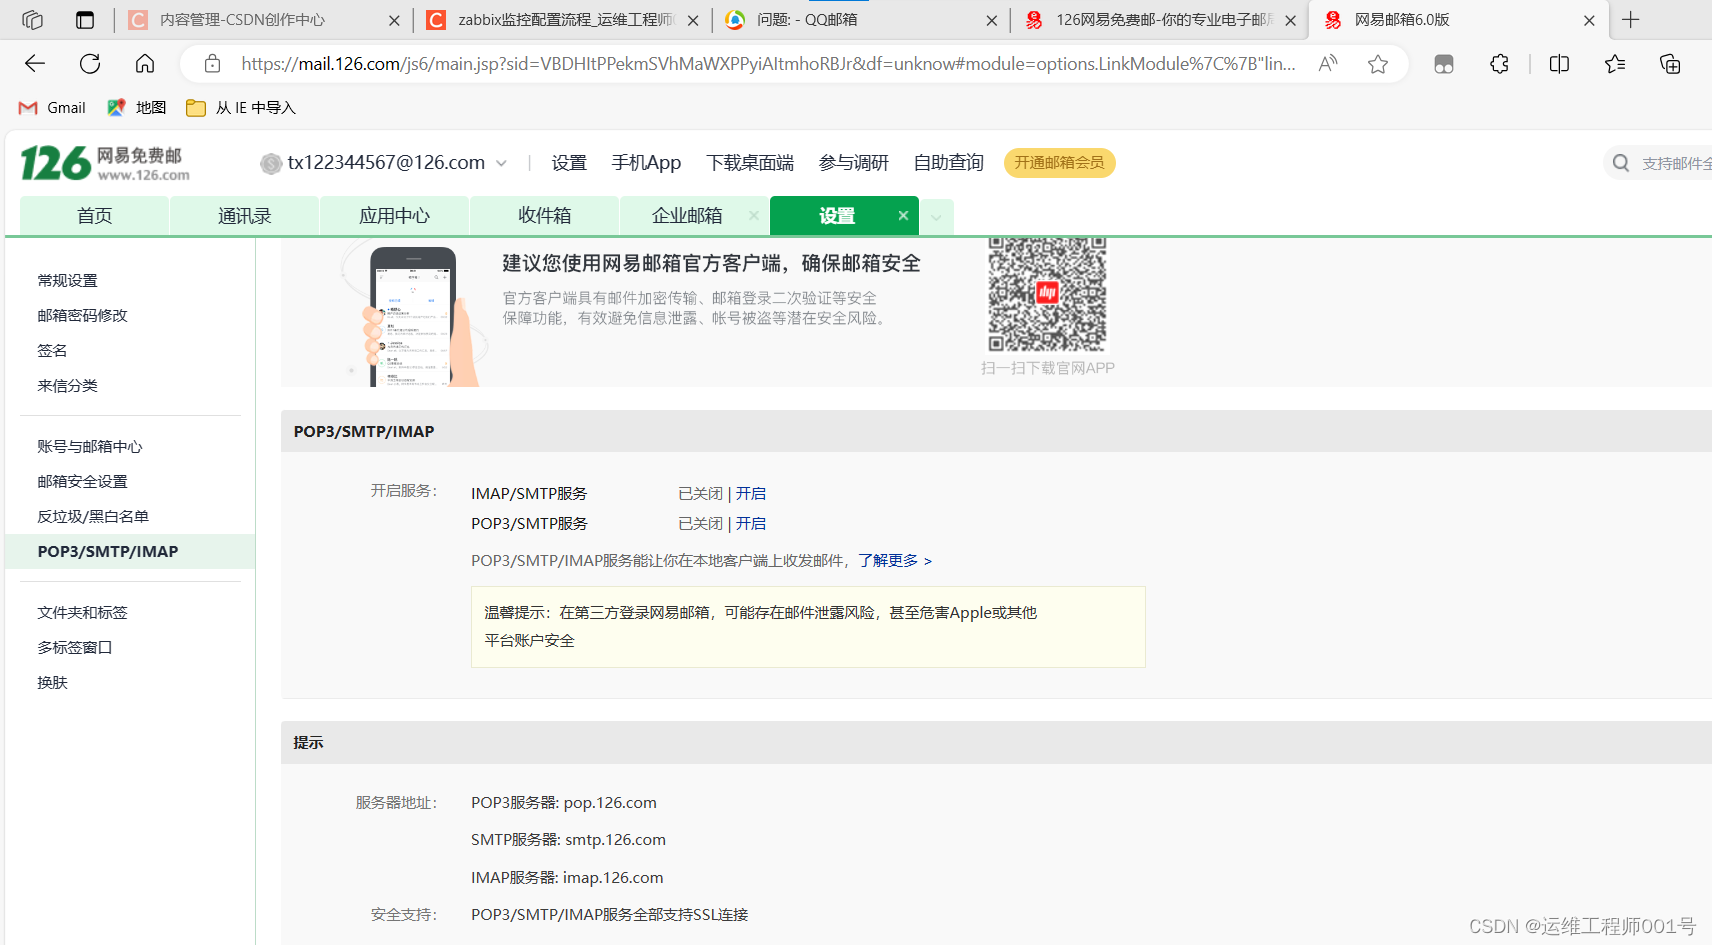The image size is (1712, 945).
Task: Switch to the 收件箱 tab
Action: coord(545,216)
